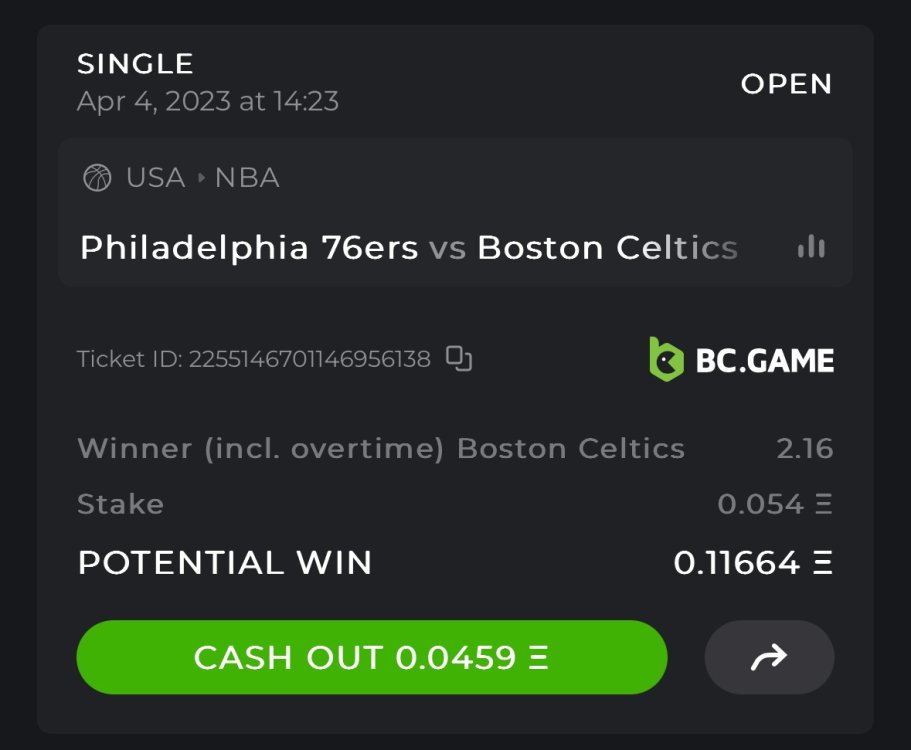The width and height of the screenshot is (911, 750).
Task: Click the arrow between USA and NBA
Action: tap(201, 178)
